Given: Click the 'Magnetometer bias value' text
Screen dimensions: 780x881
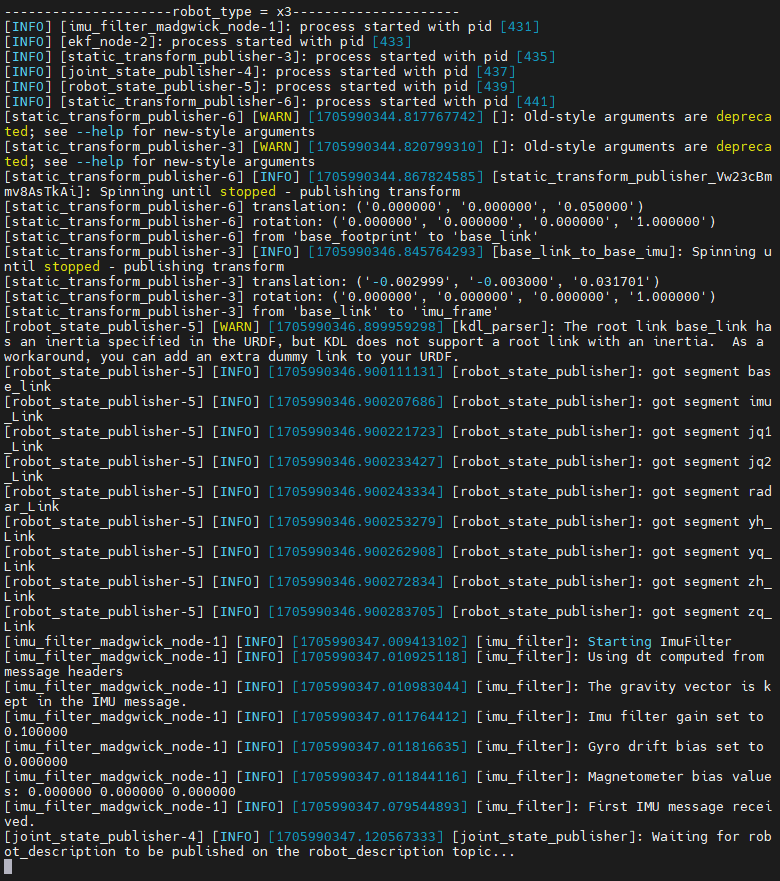Looking at the screenshot, I should [x=679, y=776].
